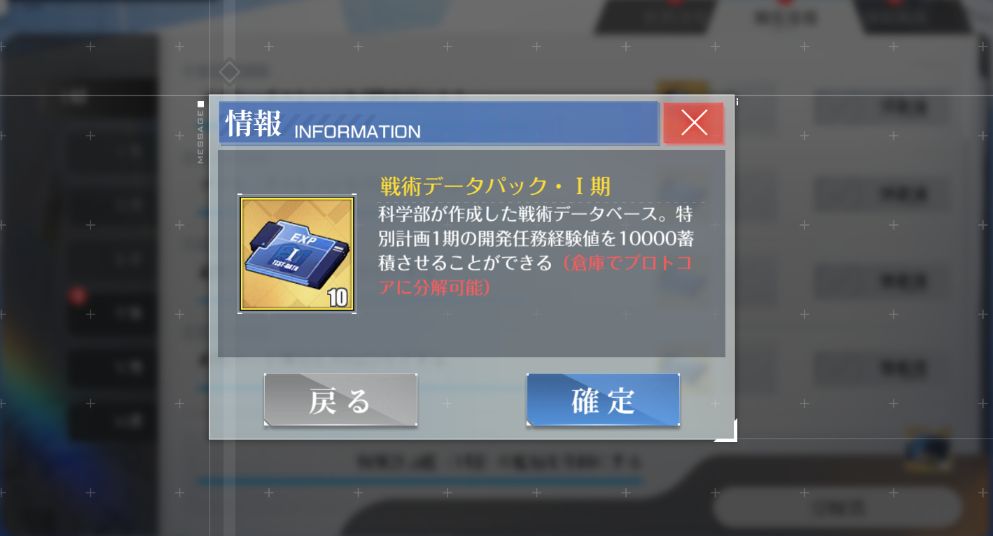Click the blurred pill button at bottom right
This screenshot has width=993, height=536.
[x=837, y=507]
